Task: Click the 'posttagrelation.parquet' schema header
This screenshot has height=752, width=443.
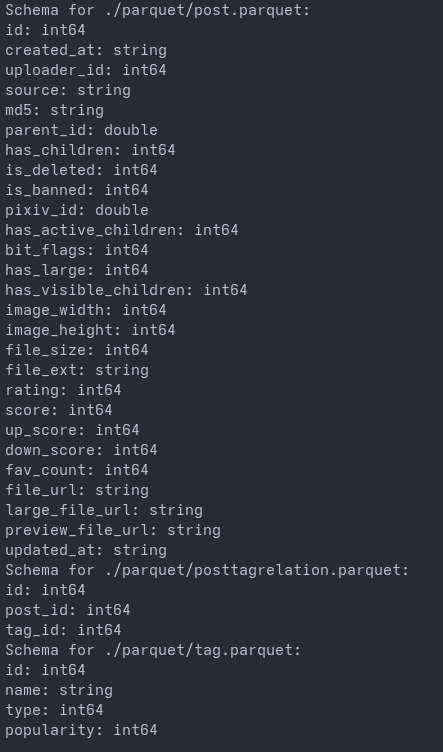Action: 207,570
